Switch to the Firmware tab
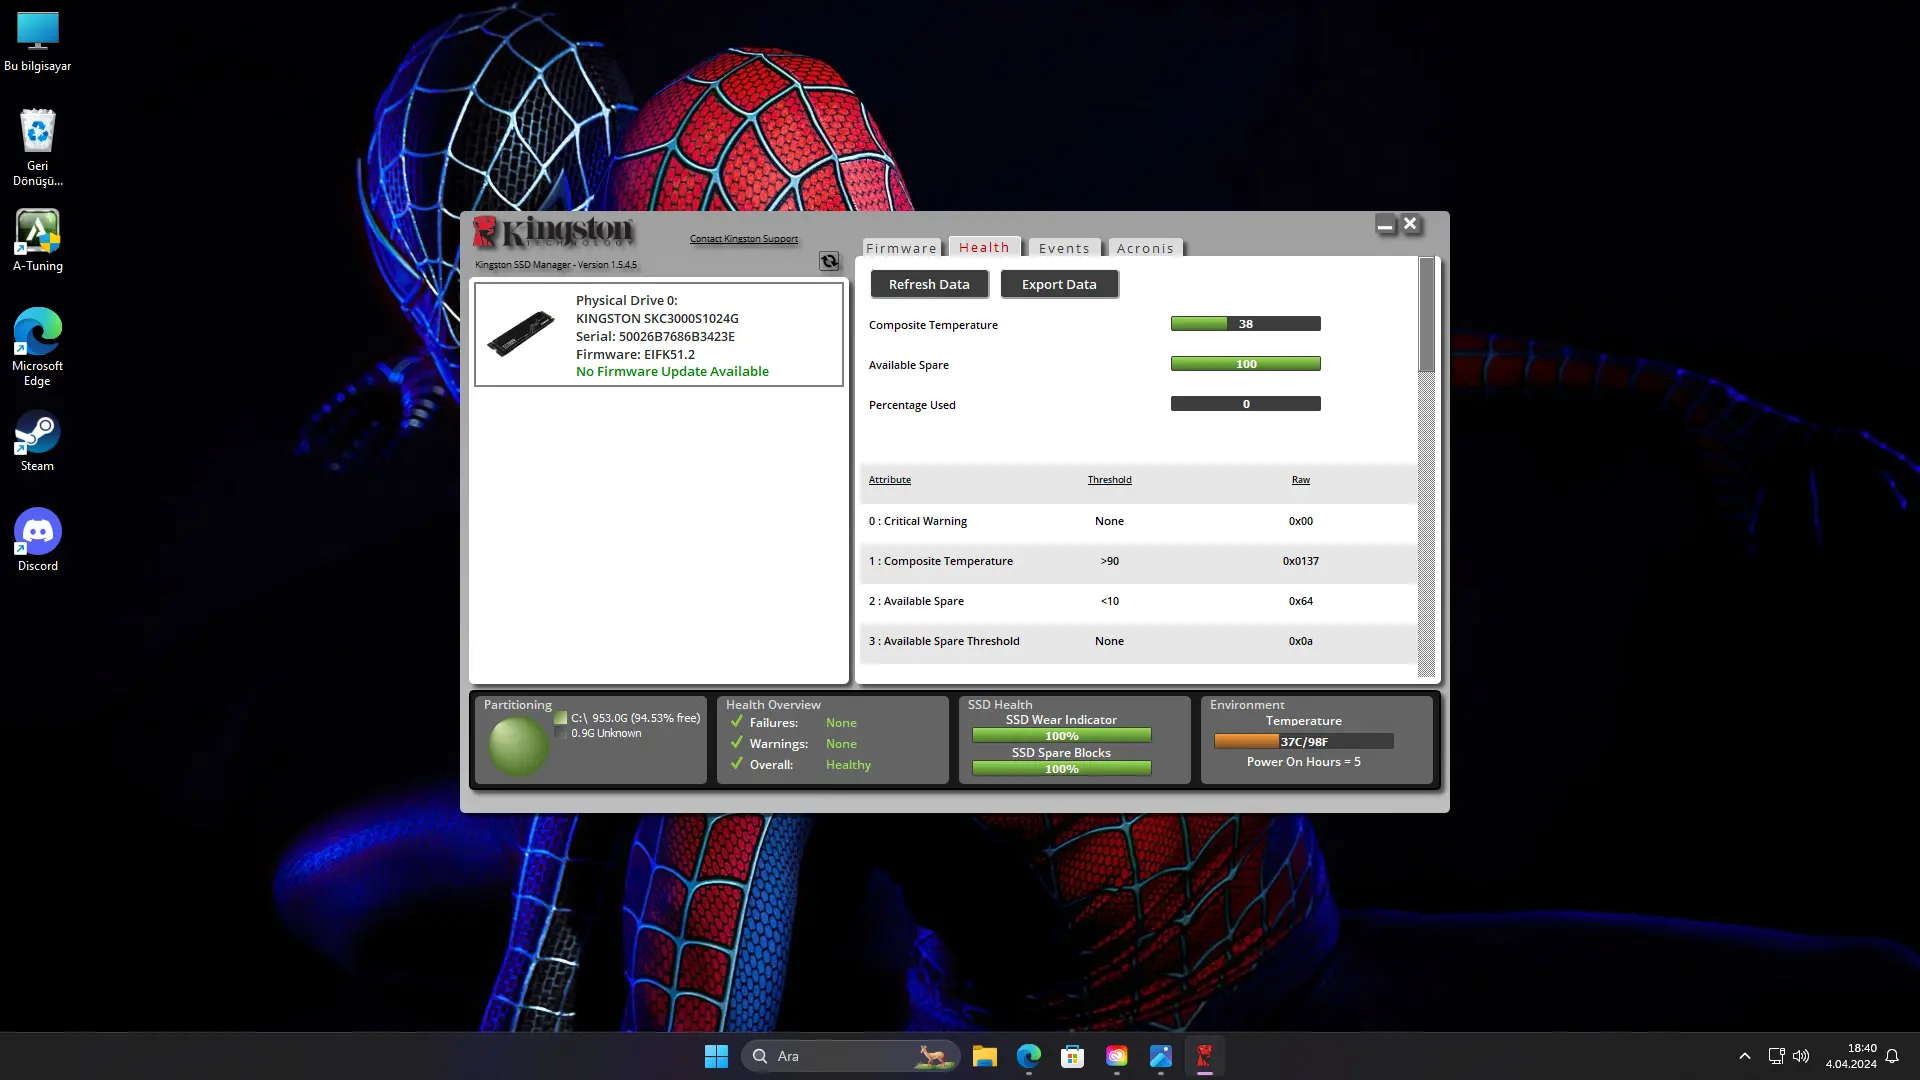 click(x=901, y=248)
